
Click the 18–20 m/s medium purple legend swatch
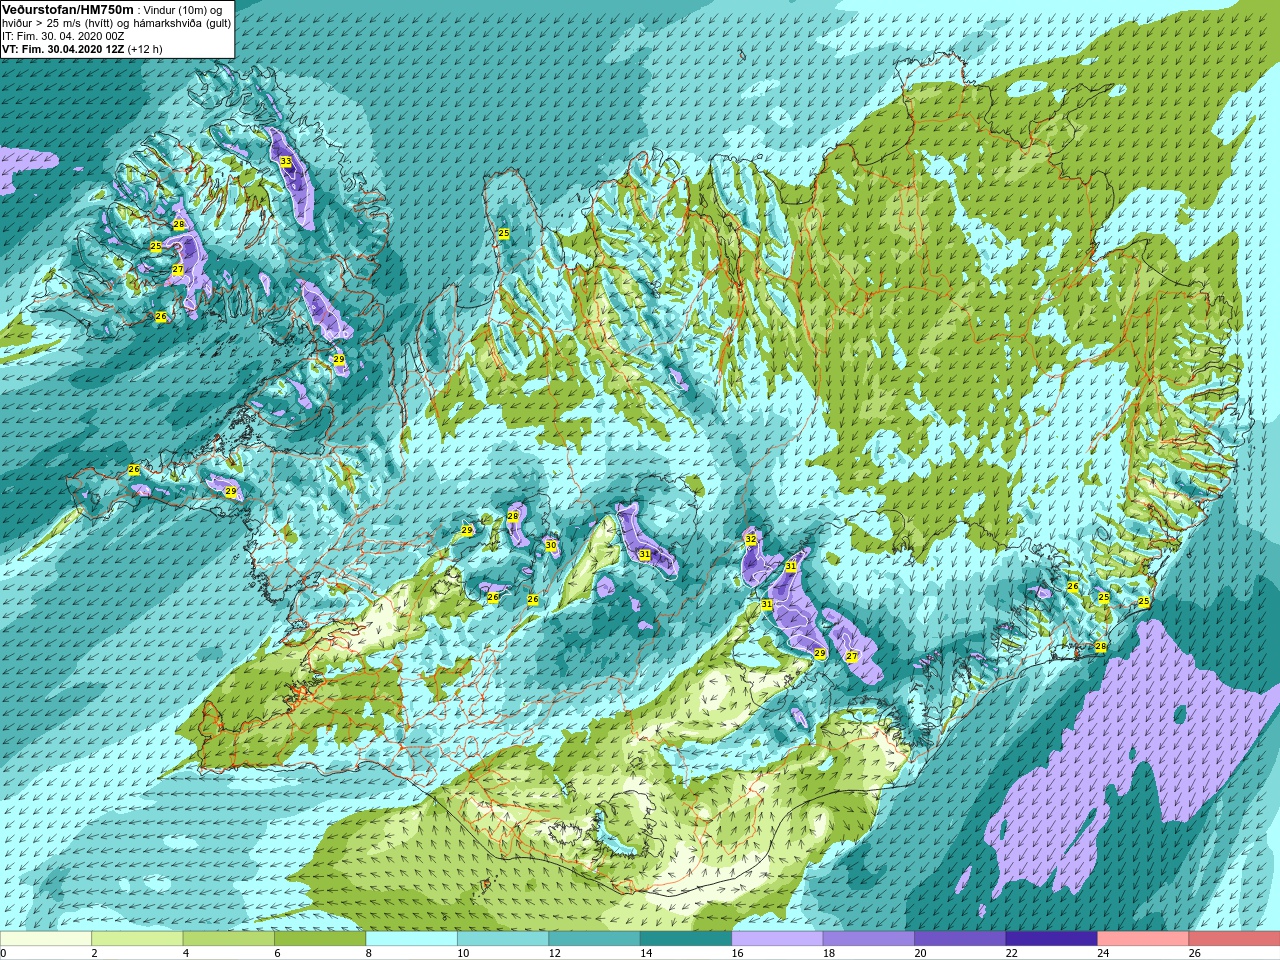click(x=868, y=939)
